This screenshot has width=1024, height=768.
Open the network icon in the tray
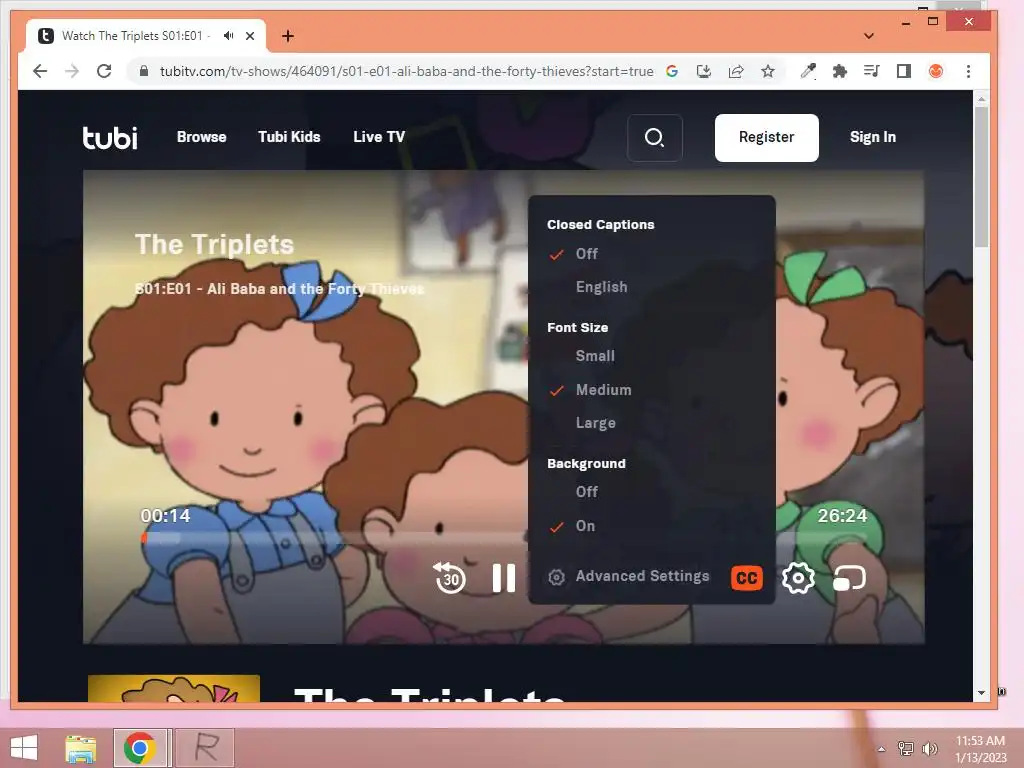905,749
